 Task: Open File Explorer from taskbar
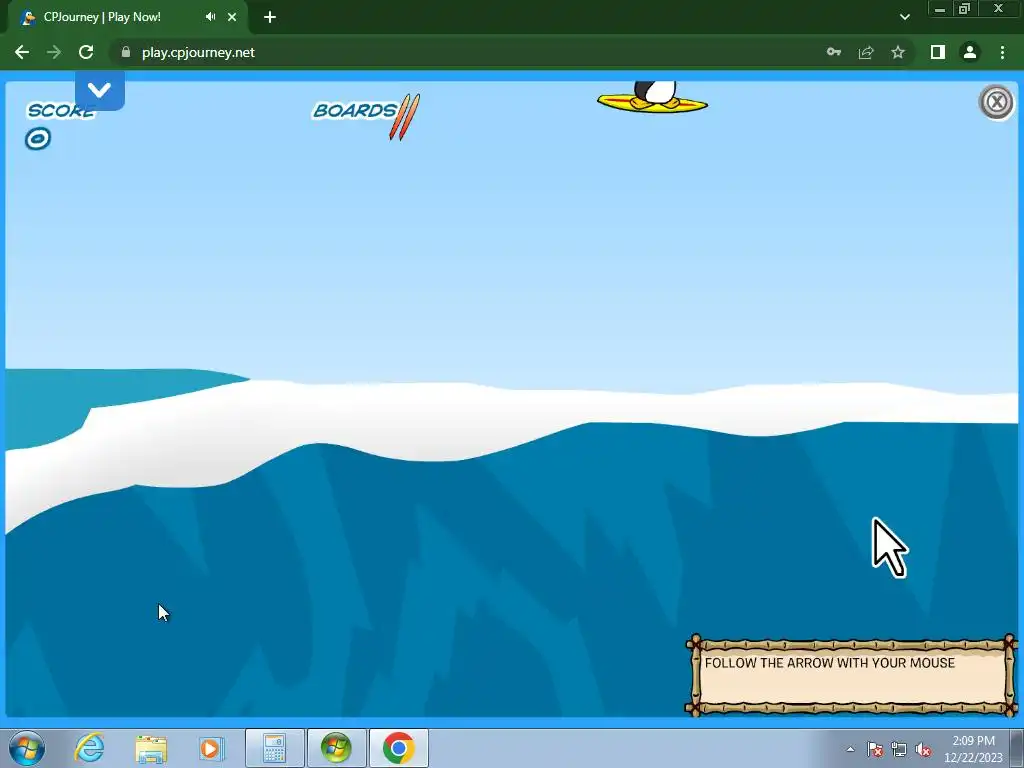[151, 748]
